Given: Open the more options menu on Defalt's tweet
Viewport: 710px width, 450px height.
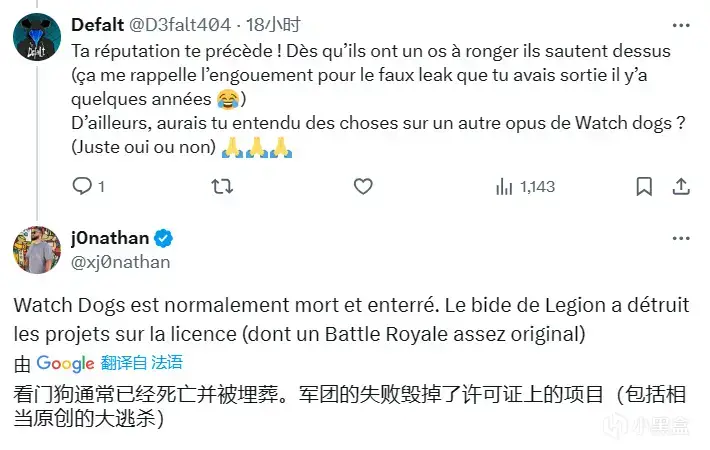Looking at the screenshot, I should coord(681,25).
